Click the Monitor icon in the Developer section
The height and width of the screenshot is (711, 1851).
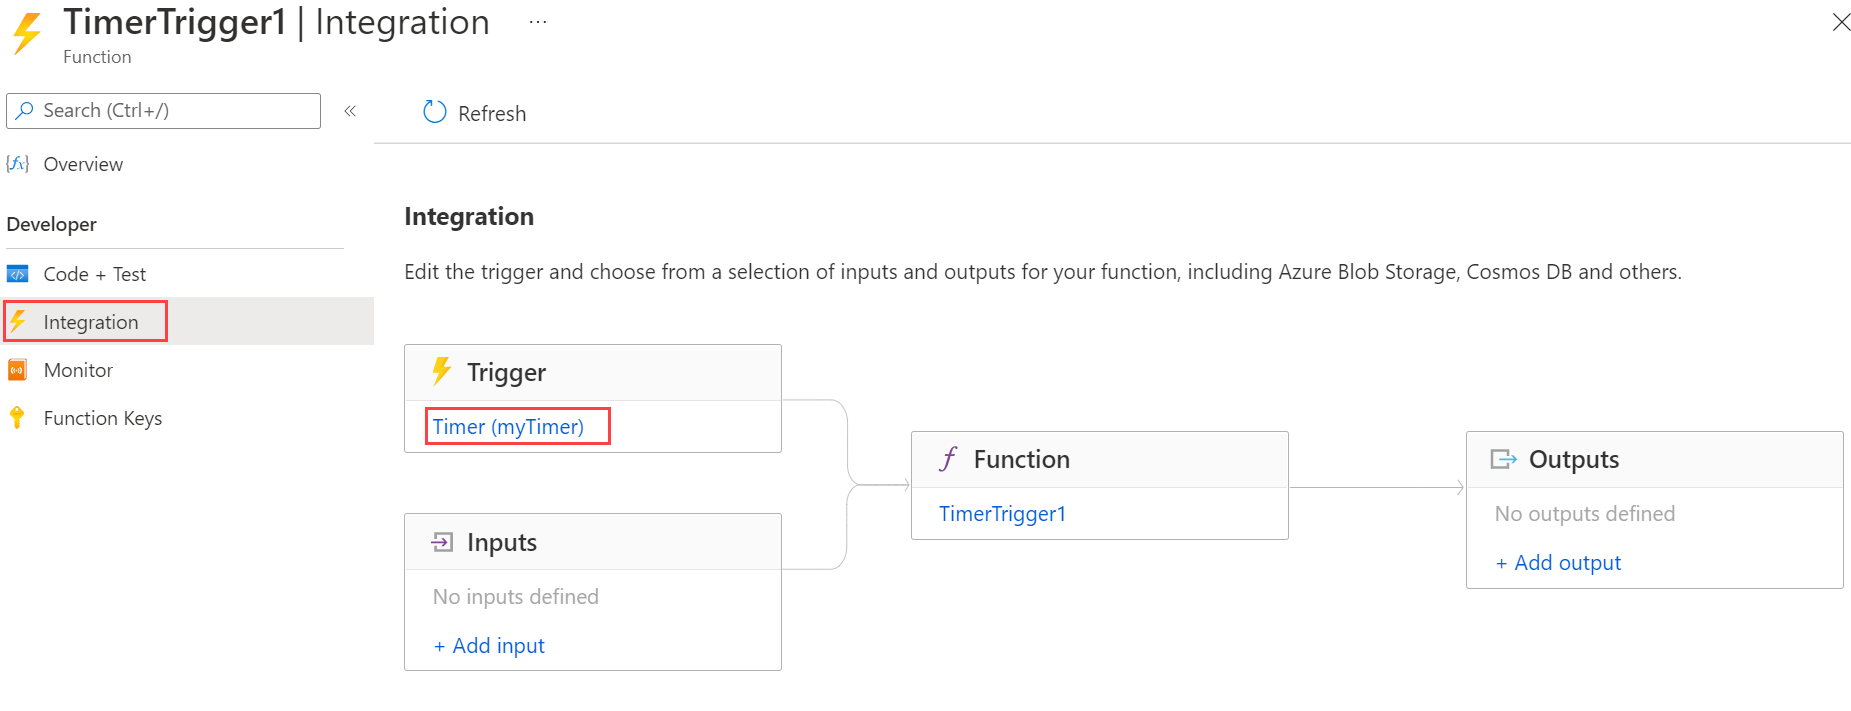18,369
